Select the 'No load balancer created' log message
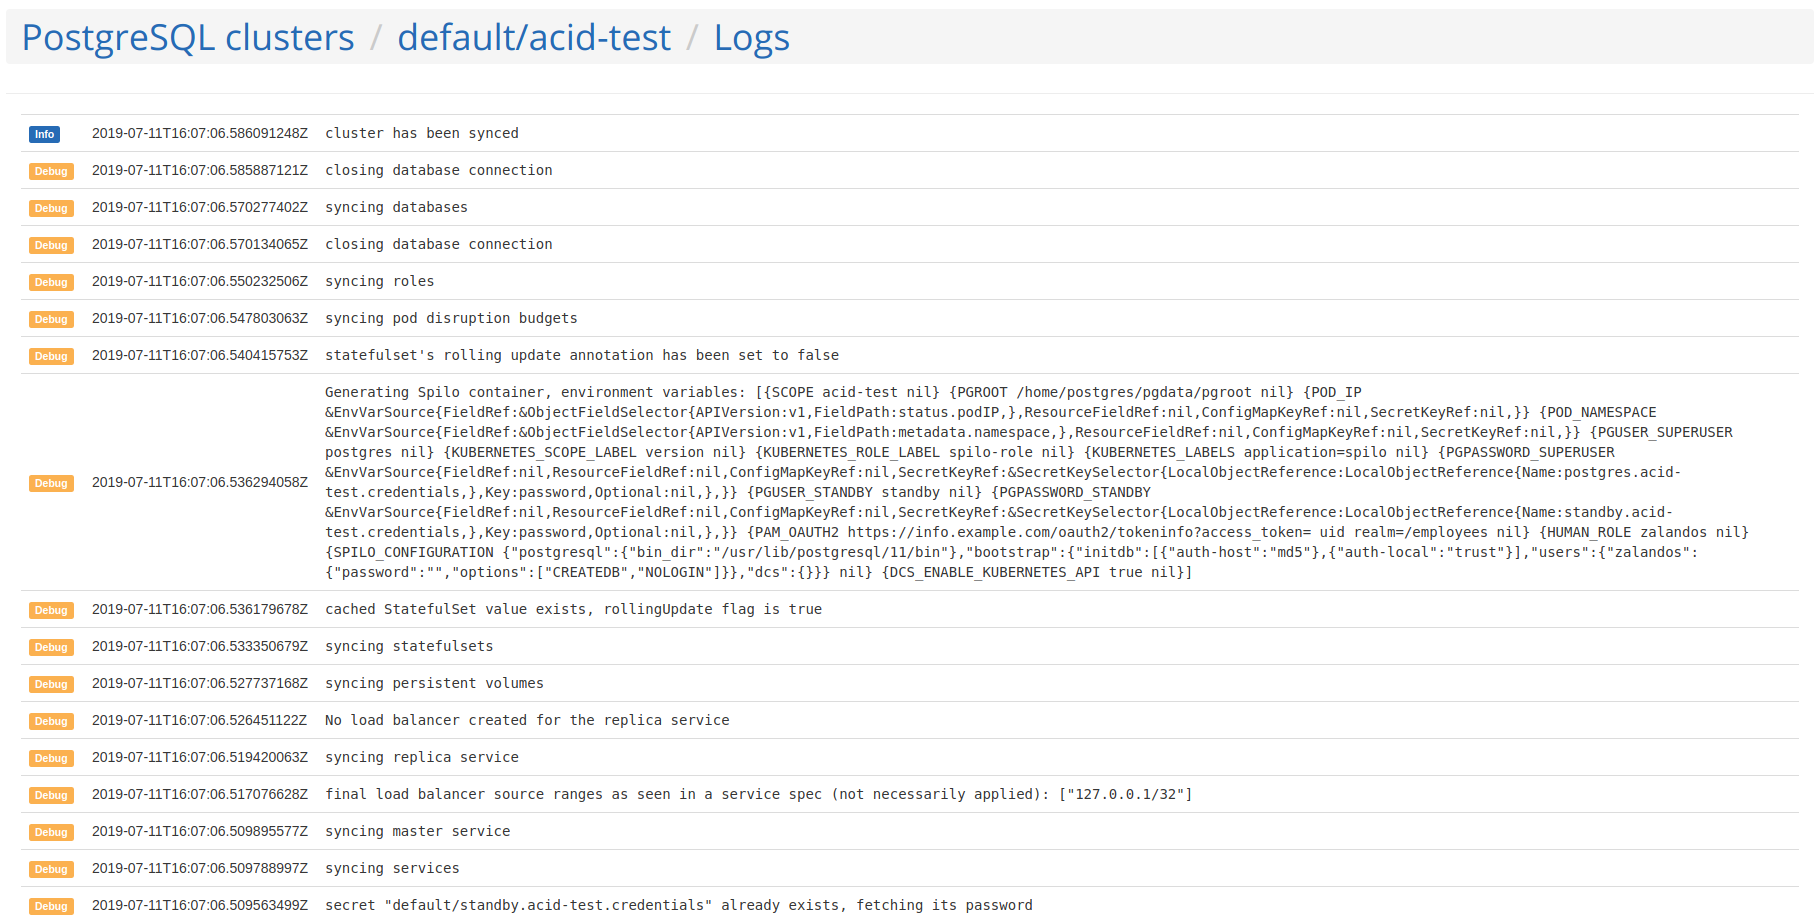1815x918 pixels. tap(527, 720)
